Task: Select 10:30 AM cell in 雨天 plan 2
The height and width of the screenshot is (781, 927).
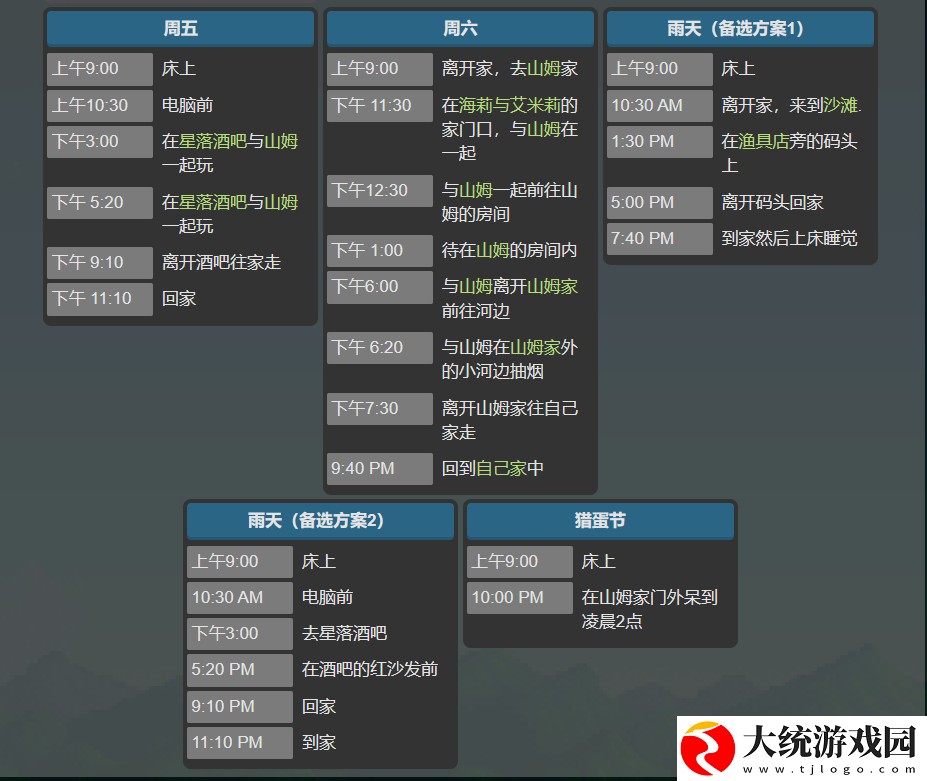Action: [240, 597]
